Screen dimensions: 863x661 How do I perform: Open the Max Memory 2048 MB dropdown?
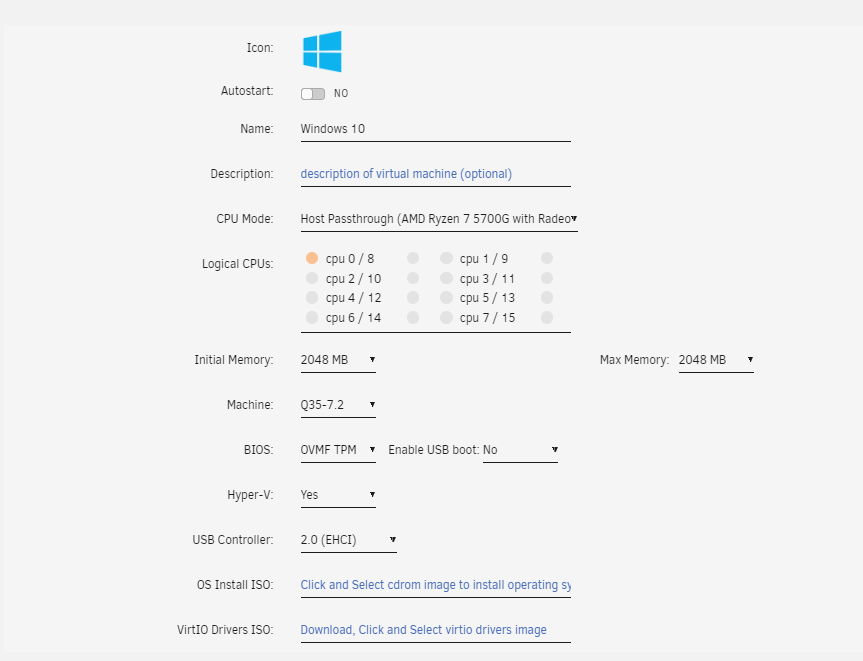click(x=716, y=360)
